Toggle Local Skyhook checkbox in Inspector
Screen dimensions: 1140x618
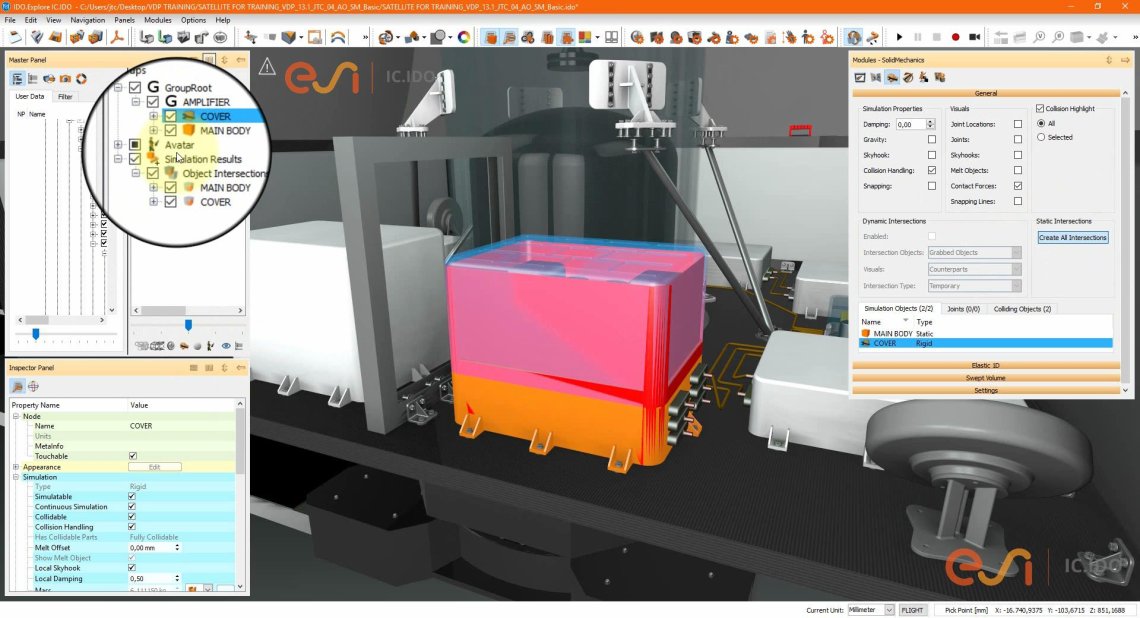pos(132,568)
